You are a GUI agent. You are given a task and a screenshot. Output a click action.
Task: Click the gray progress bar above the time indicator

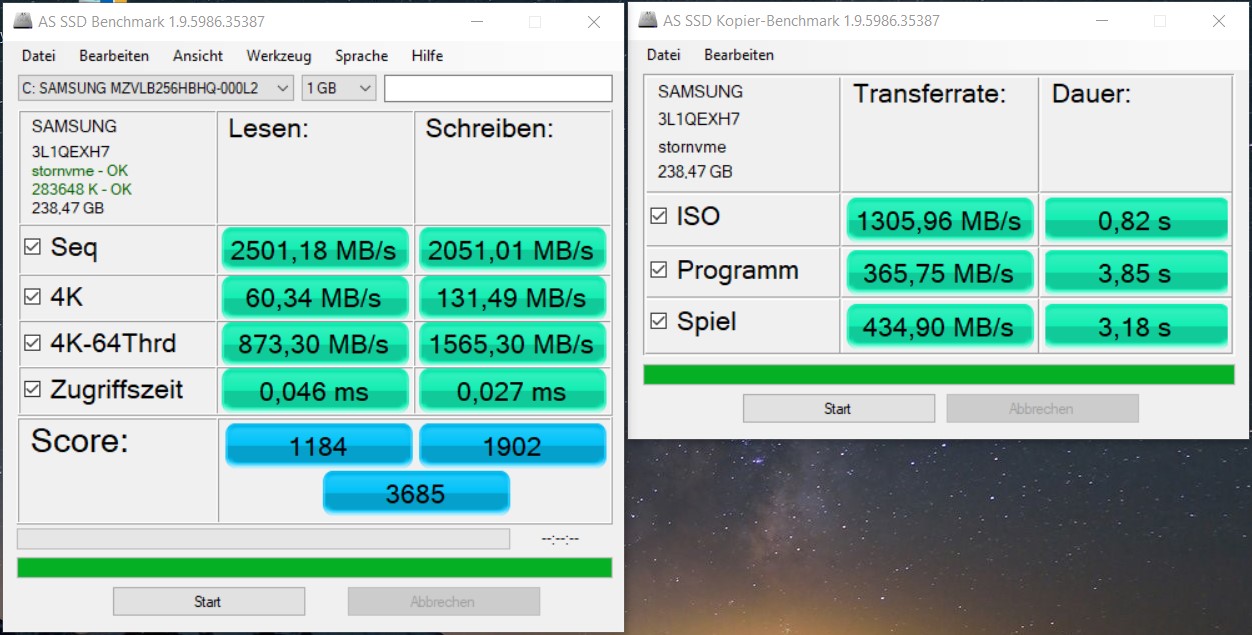[x=263, y=539]
